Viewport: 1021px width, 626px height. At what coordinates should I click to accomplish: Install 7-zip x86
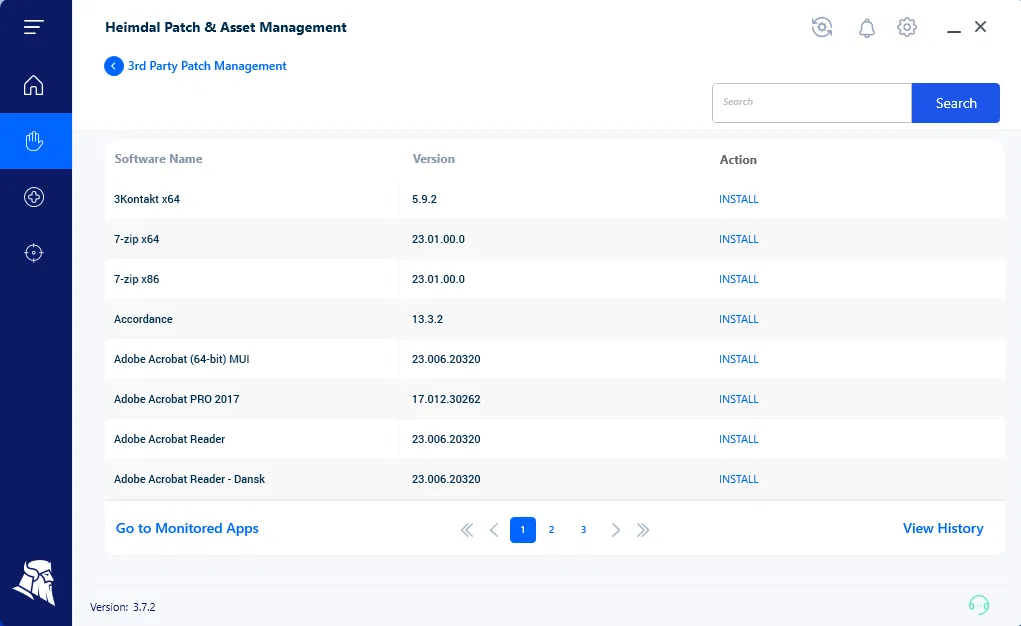coord(738,279)
